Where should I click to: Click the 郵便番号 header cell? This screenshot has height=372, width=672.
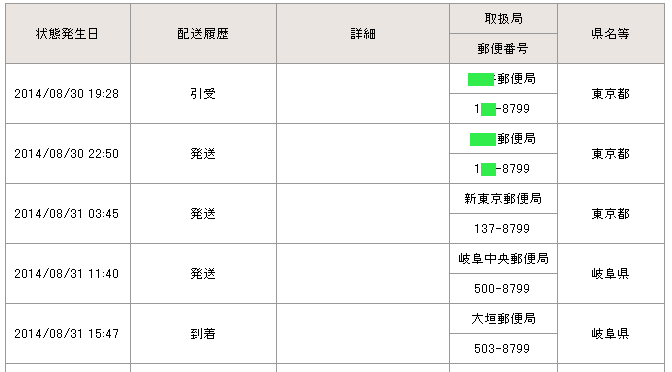503,48
